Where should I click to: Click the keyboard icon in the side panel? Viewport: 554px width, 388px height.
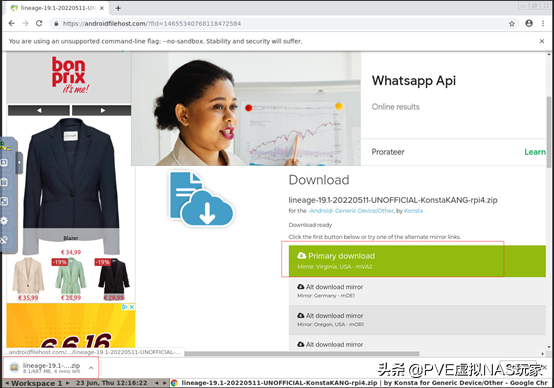point(4,163)
